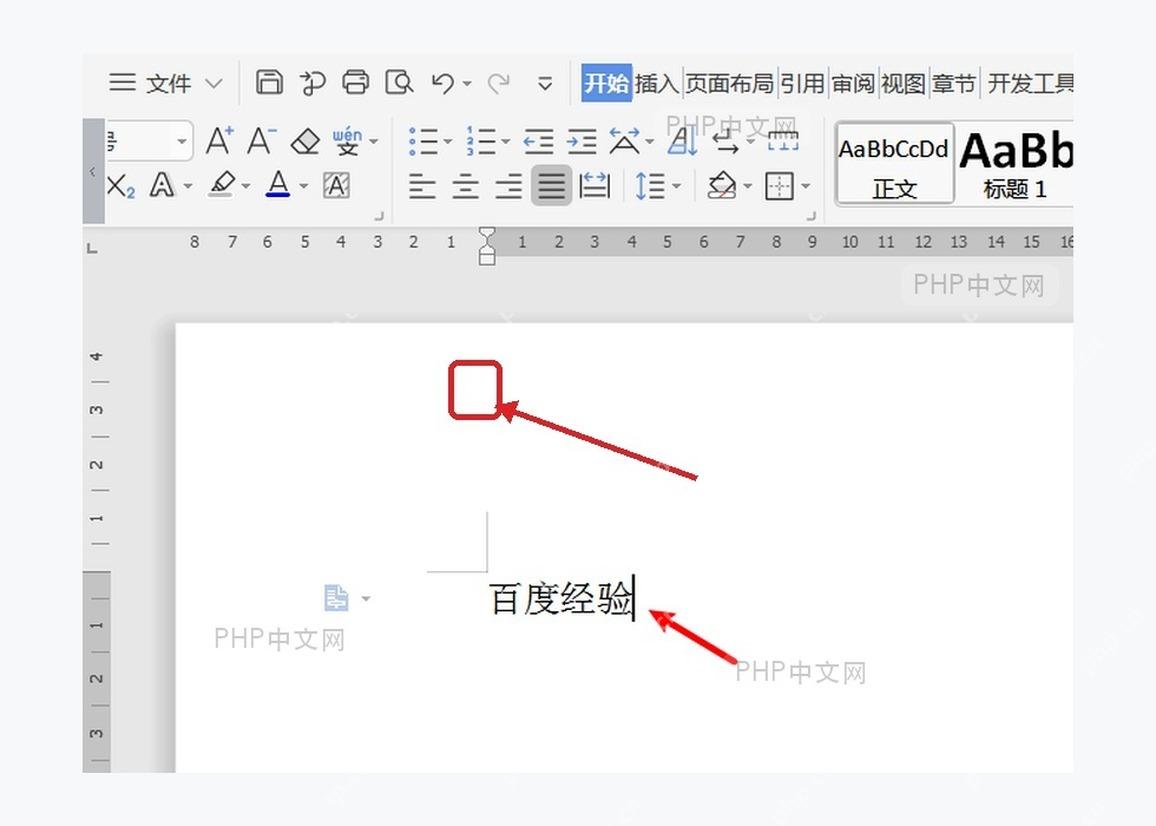Apply numbered list icon
The image size is (1156, 826).
481,141
